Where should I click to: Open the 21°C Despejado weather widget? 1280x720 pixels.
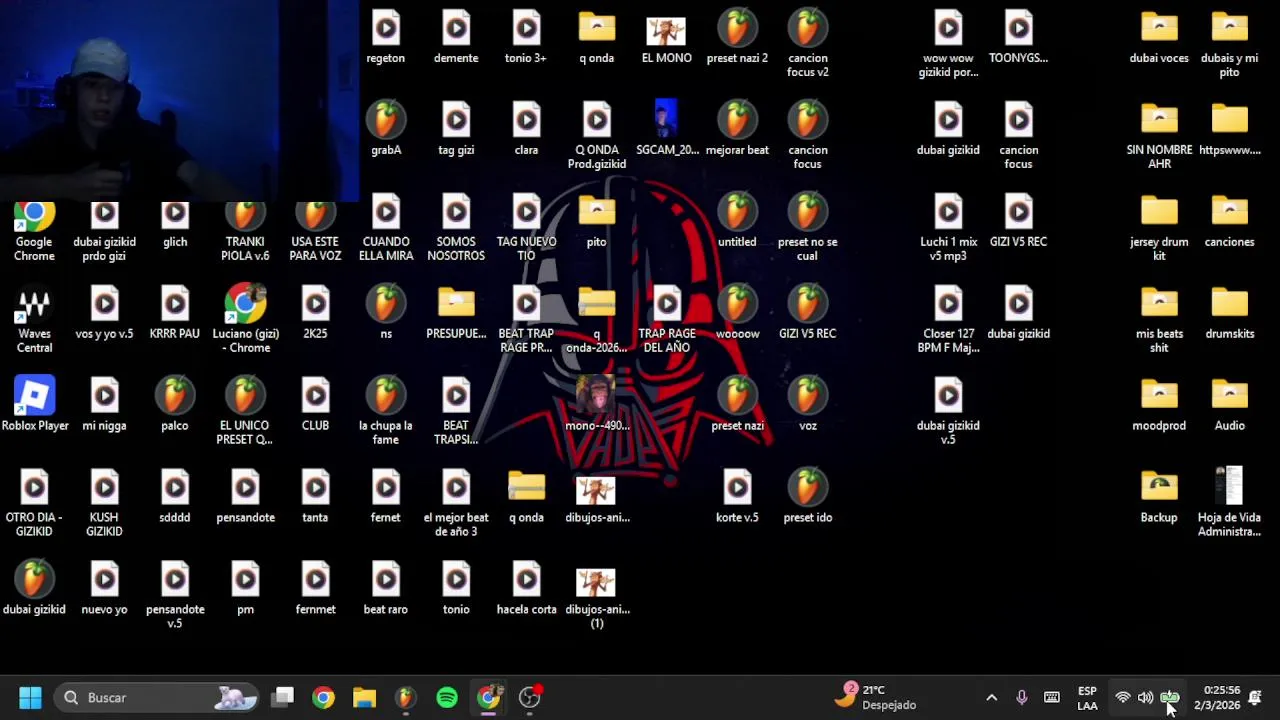point(875,697)
